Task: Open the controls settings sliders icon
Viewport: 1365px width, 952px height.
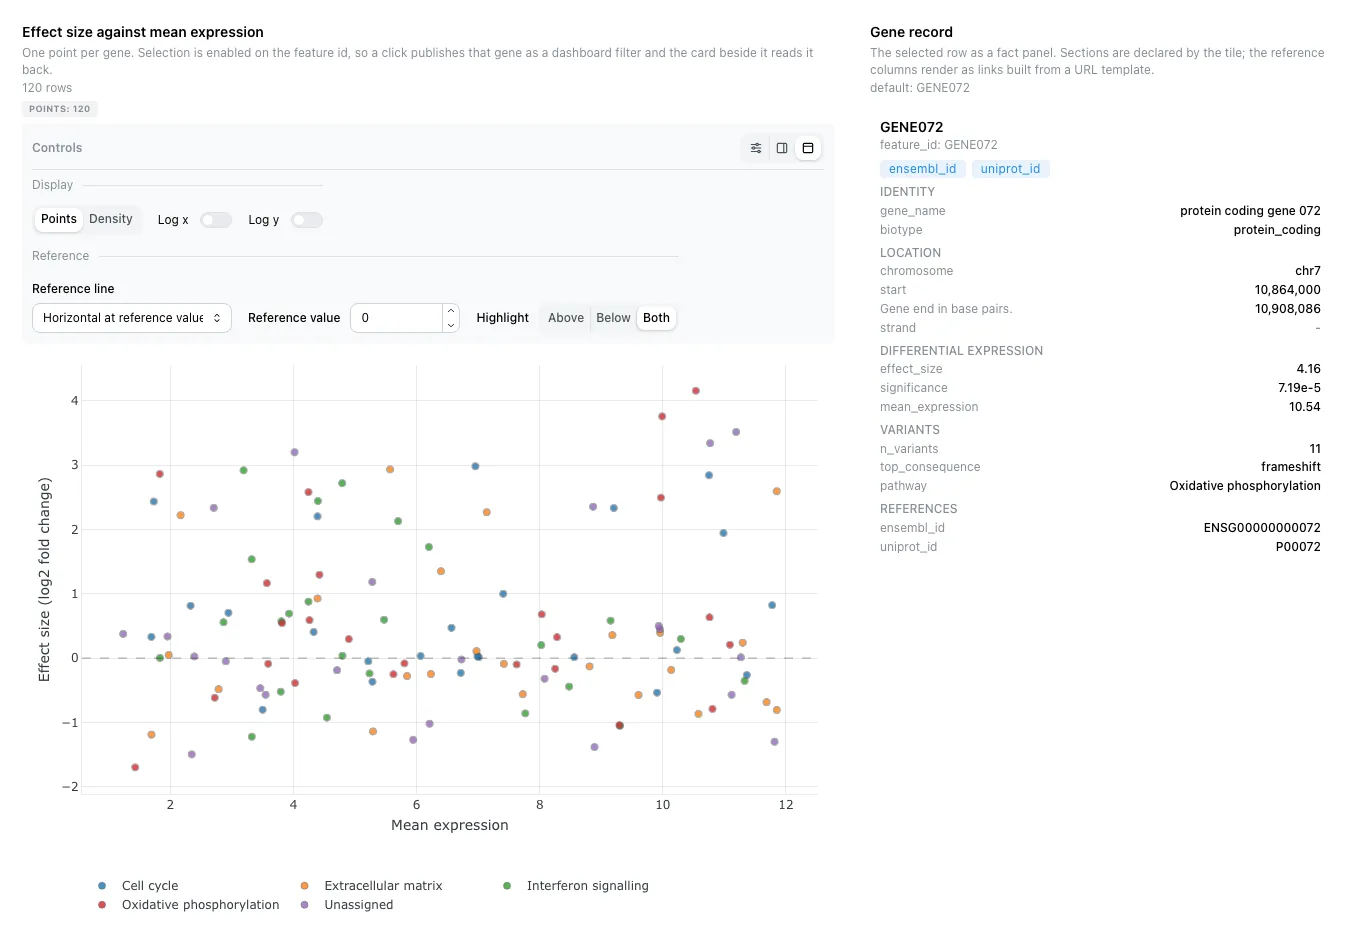Action: 756,148
